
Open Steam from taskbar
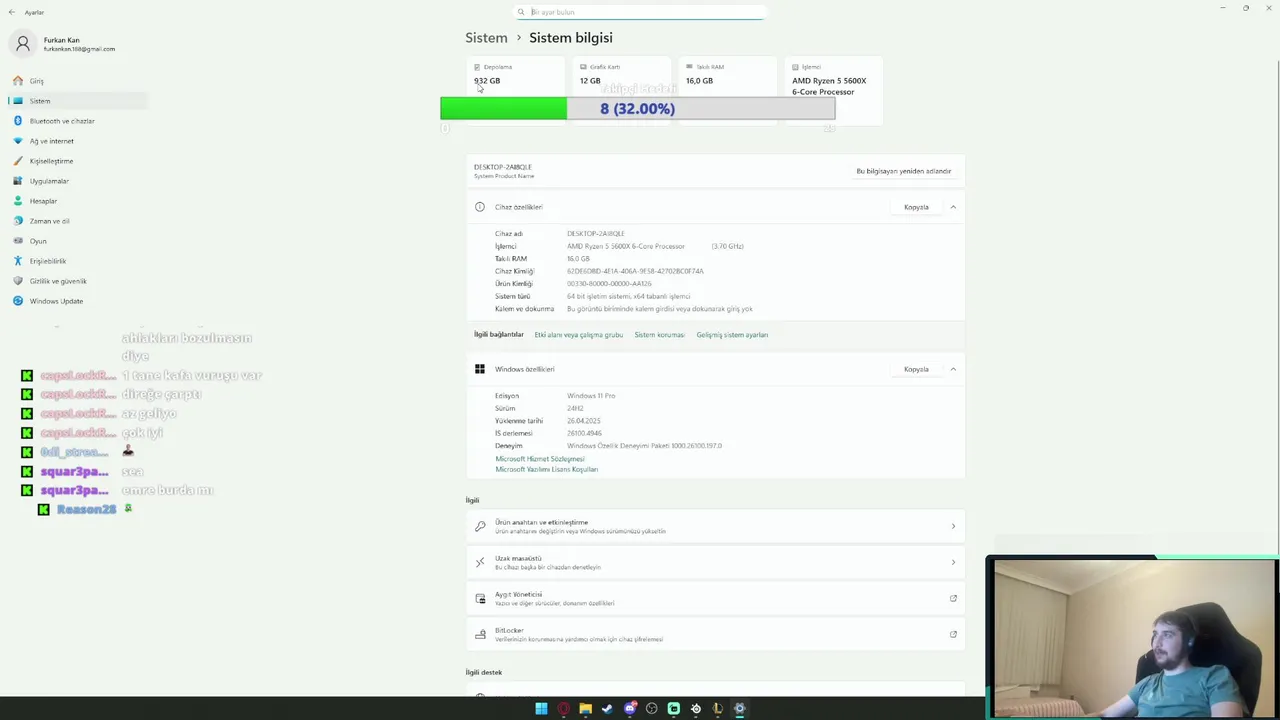click(607, 709)
